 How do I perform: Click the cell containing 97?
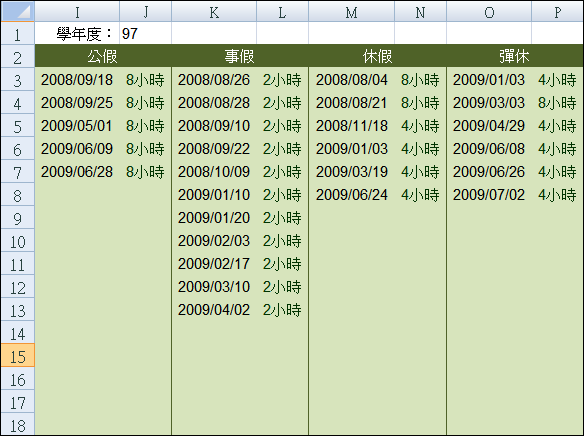pyautogui.click(x=145, y=34)
